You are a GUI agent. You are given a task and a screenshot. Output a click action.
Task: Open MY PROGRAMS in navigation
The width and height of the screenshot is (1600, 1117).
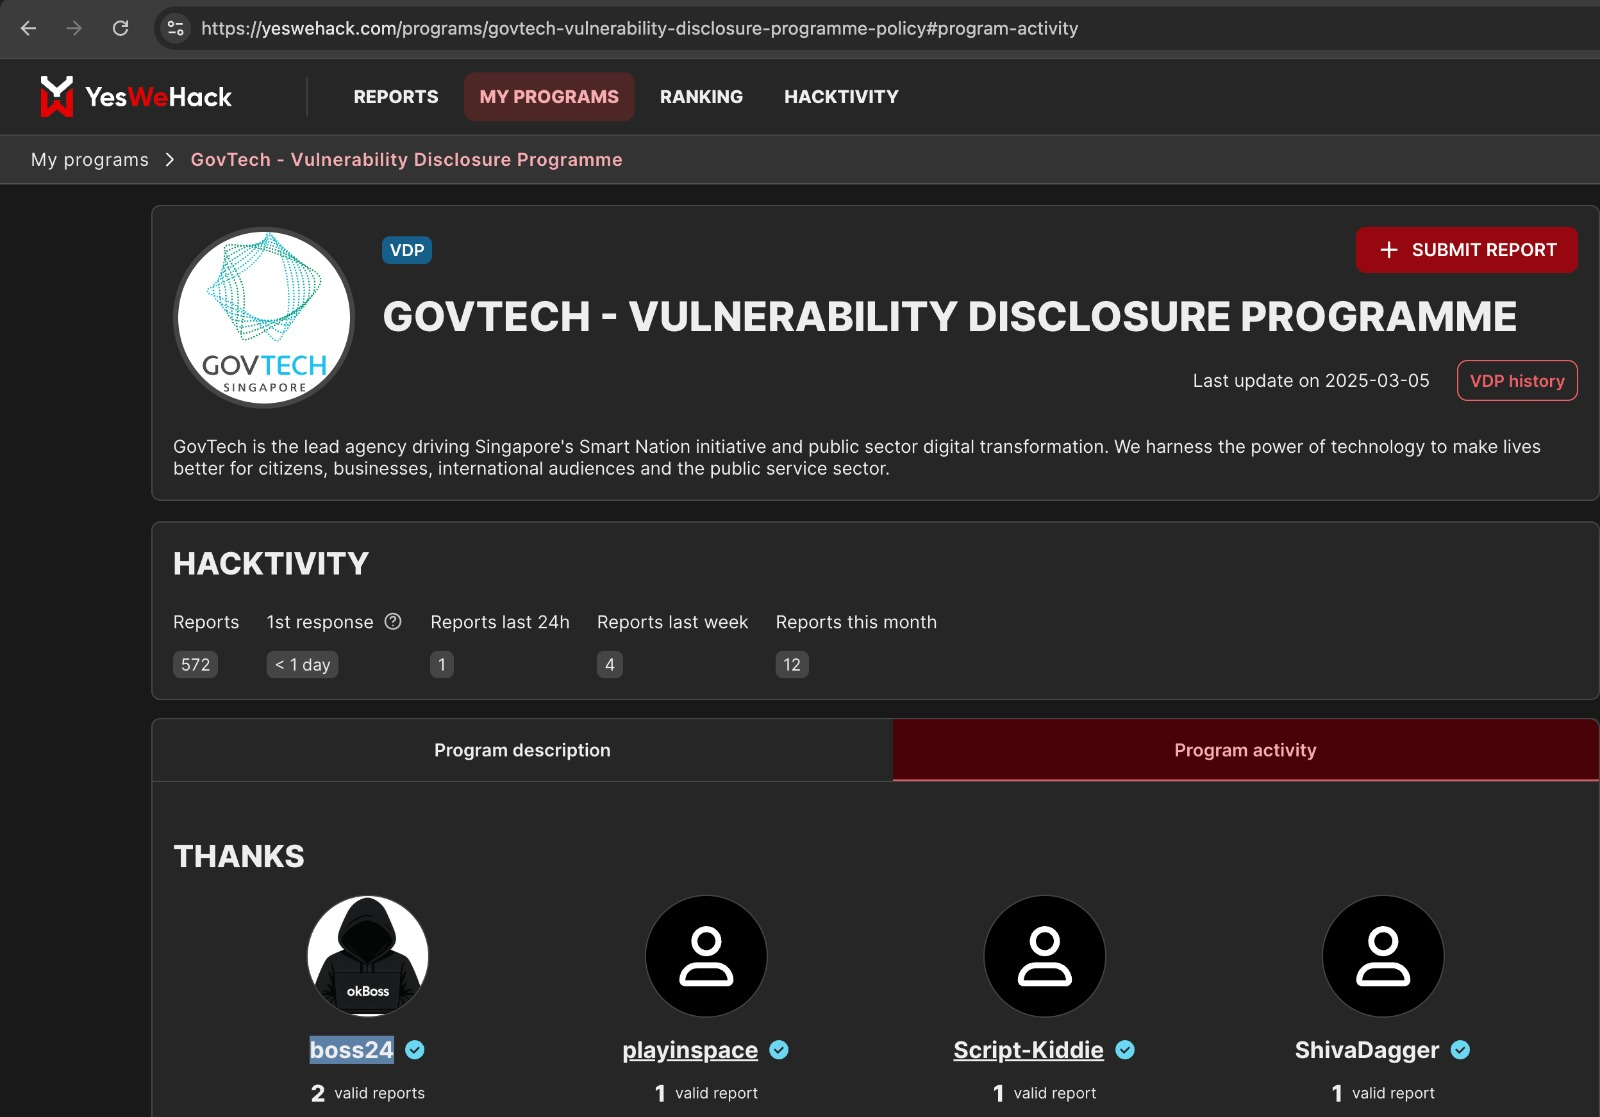click(549, 97)
